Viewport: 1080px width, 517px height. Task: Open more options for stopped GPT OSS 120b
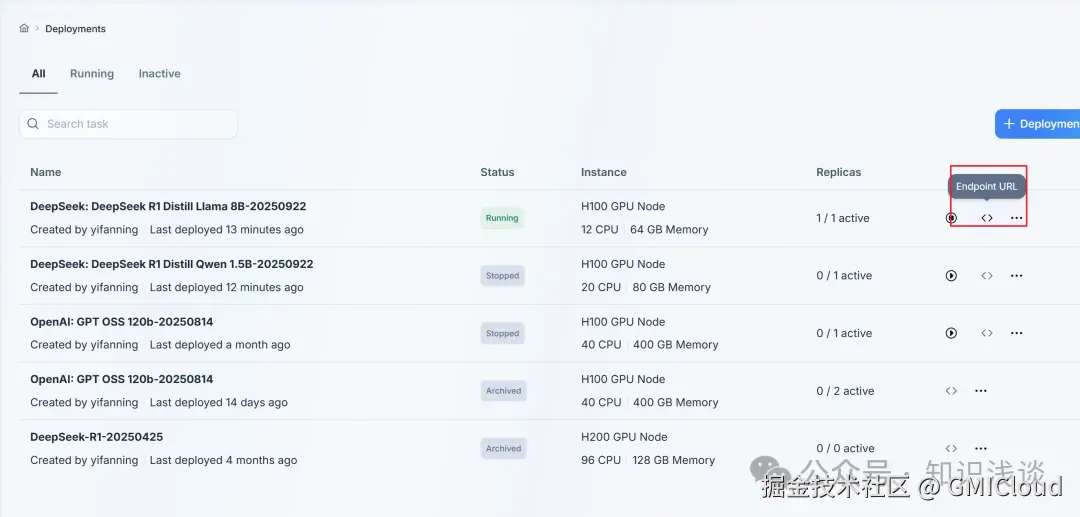[x=1017, y=333]
